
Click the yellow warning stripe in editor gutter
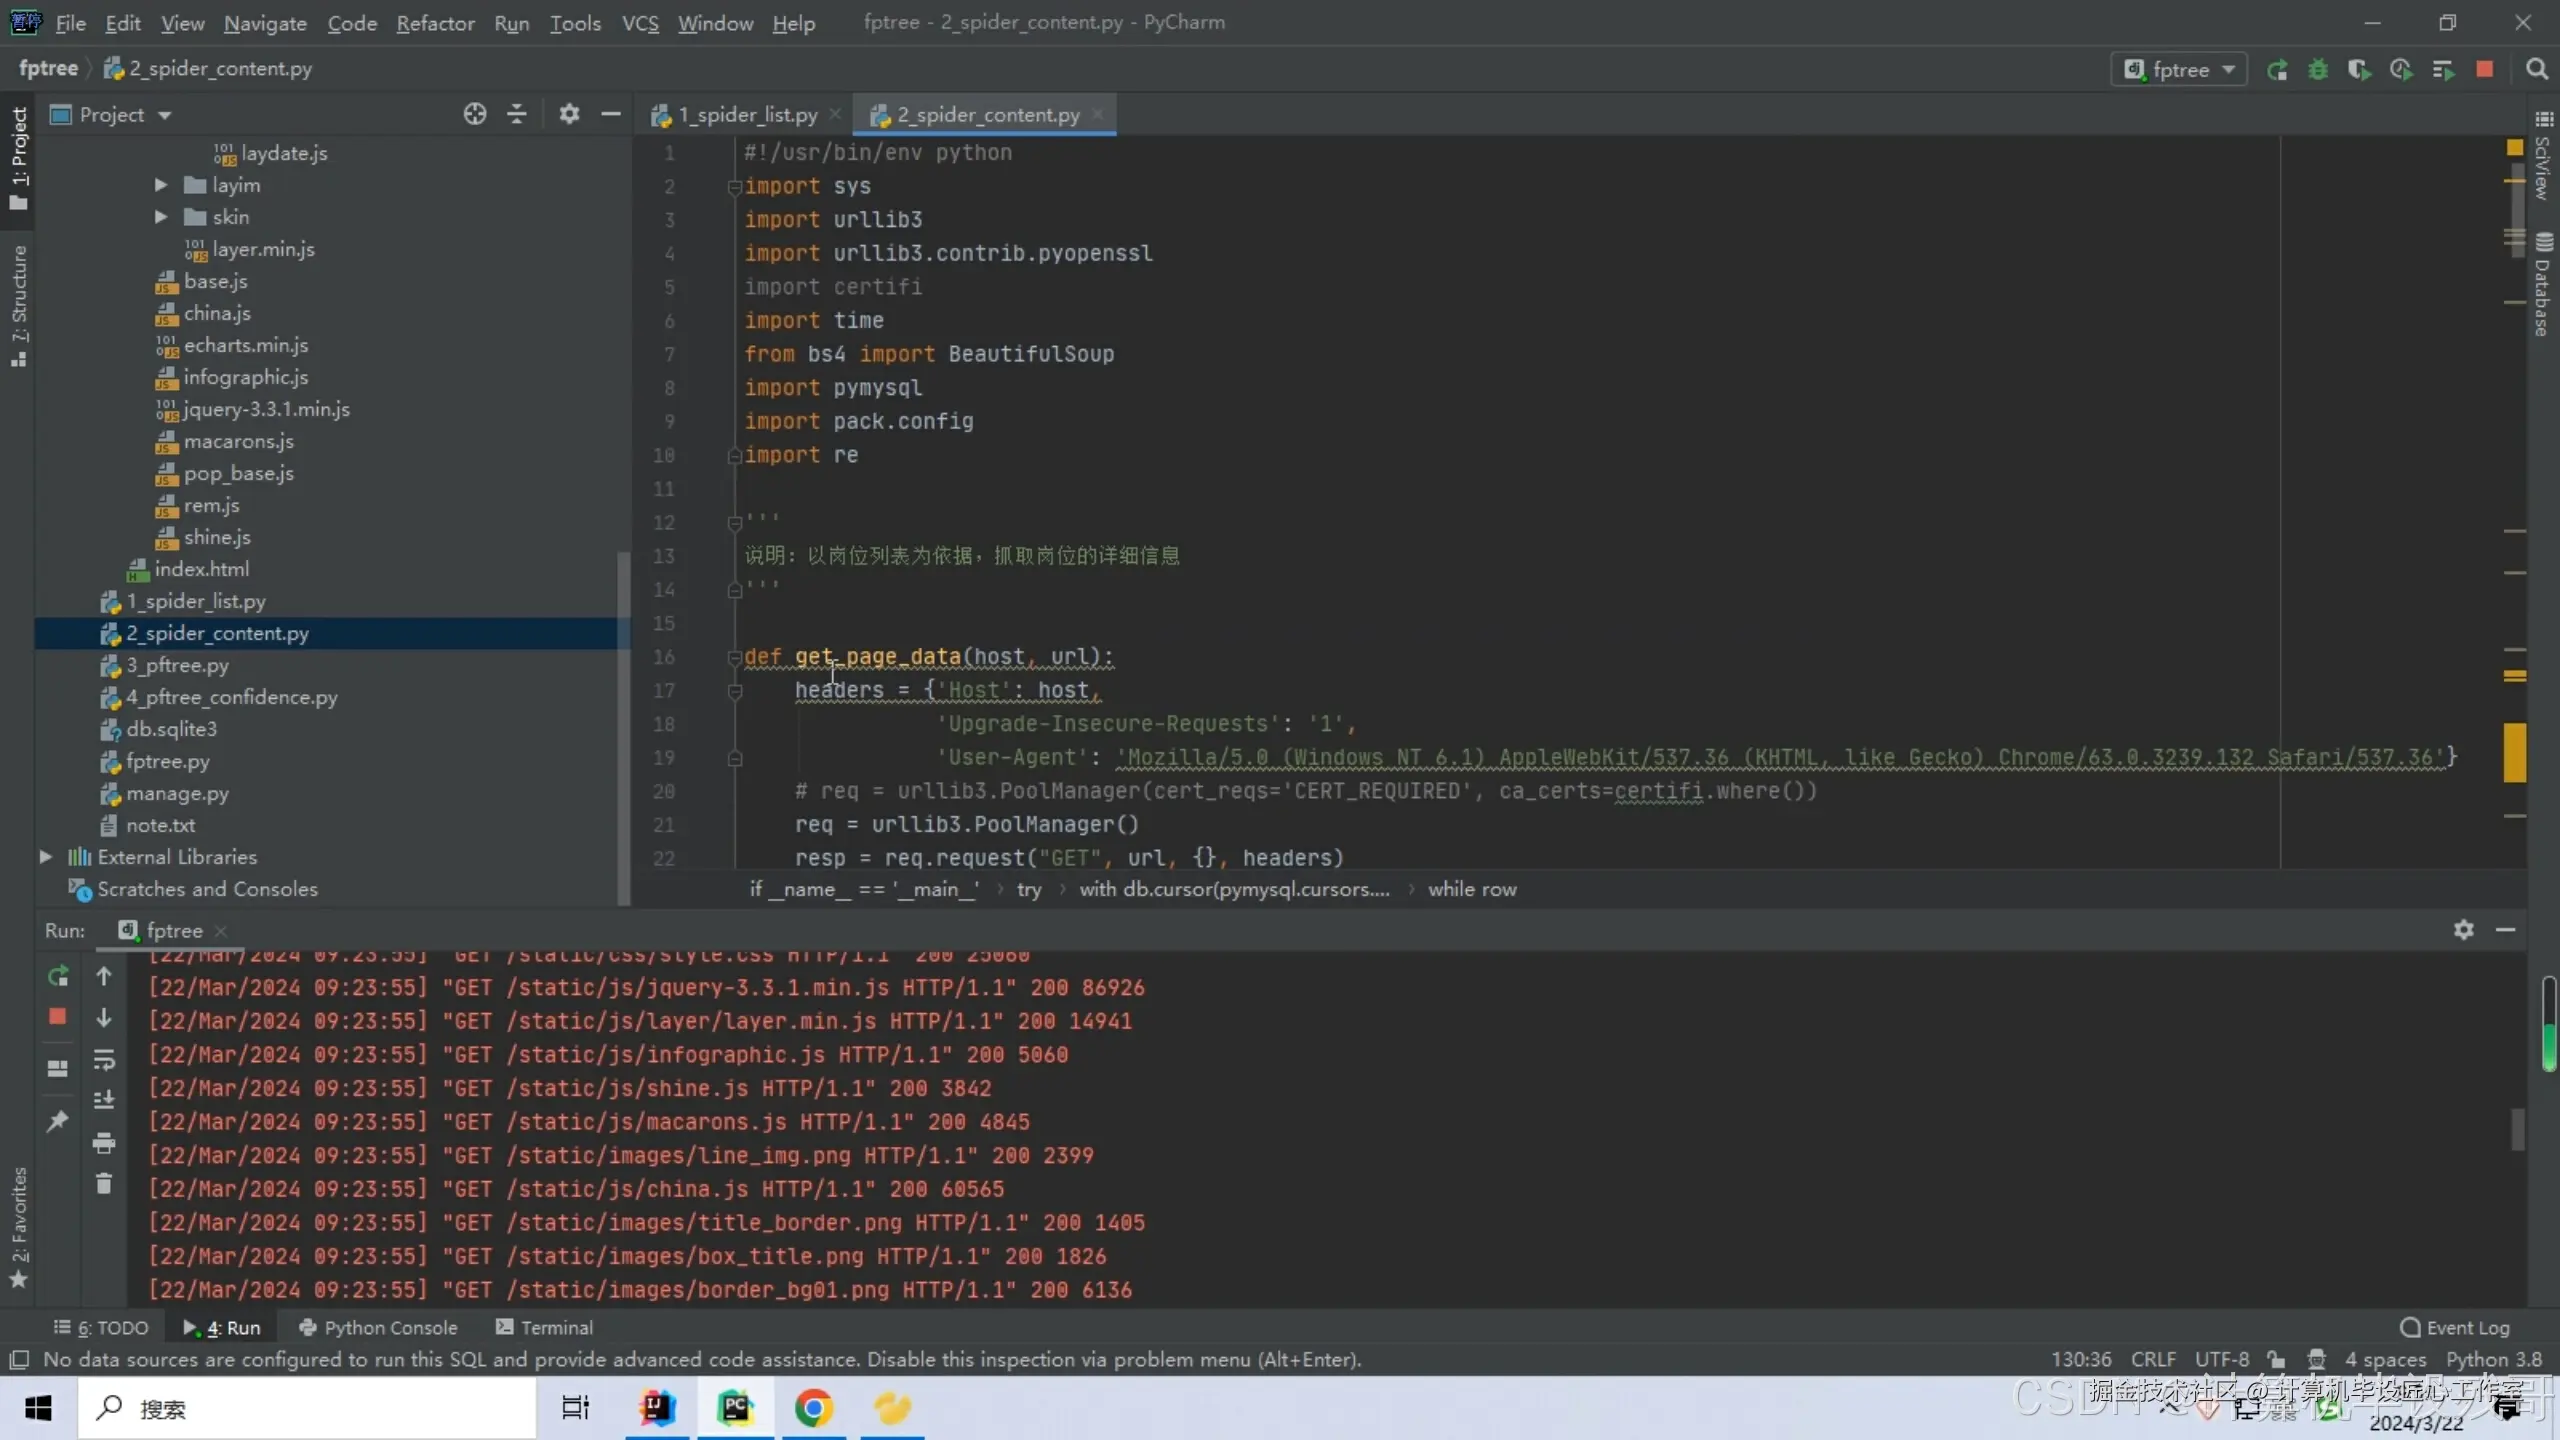pyautogui.click(x=2514, y=752)
